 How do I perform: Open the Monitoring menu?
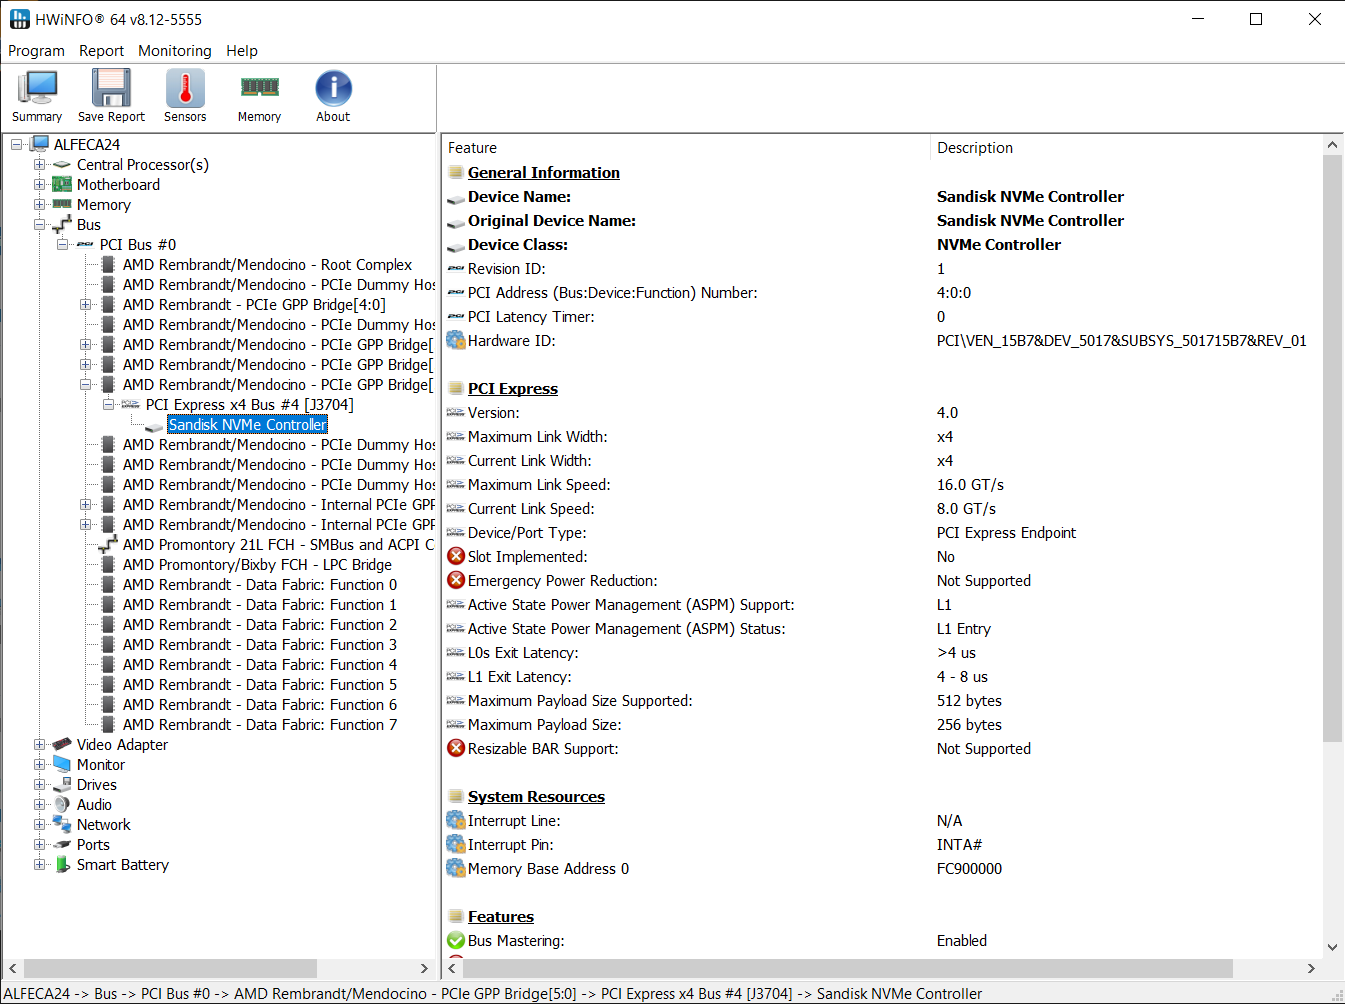[x=175, y=50]
